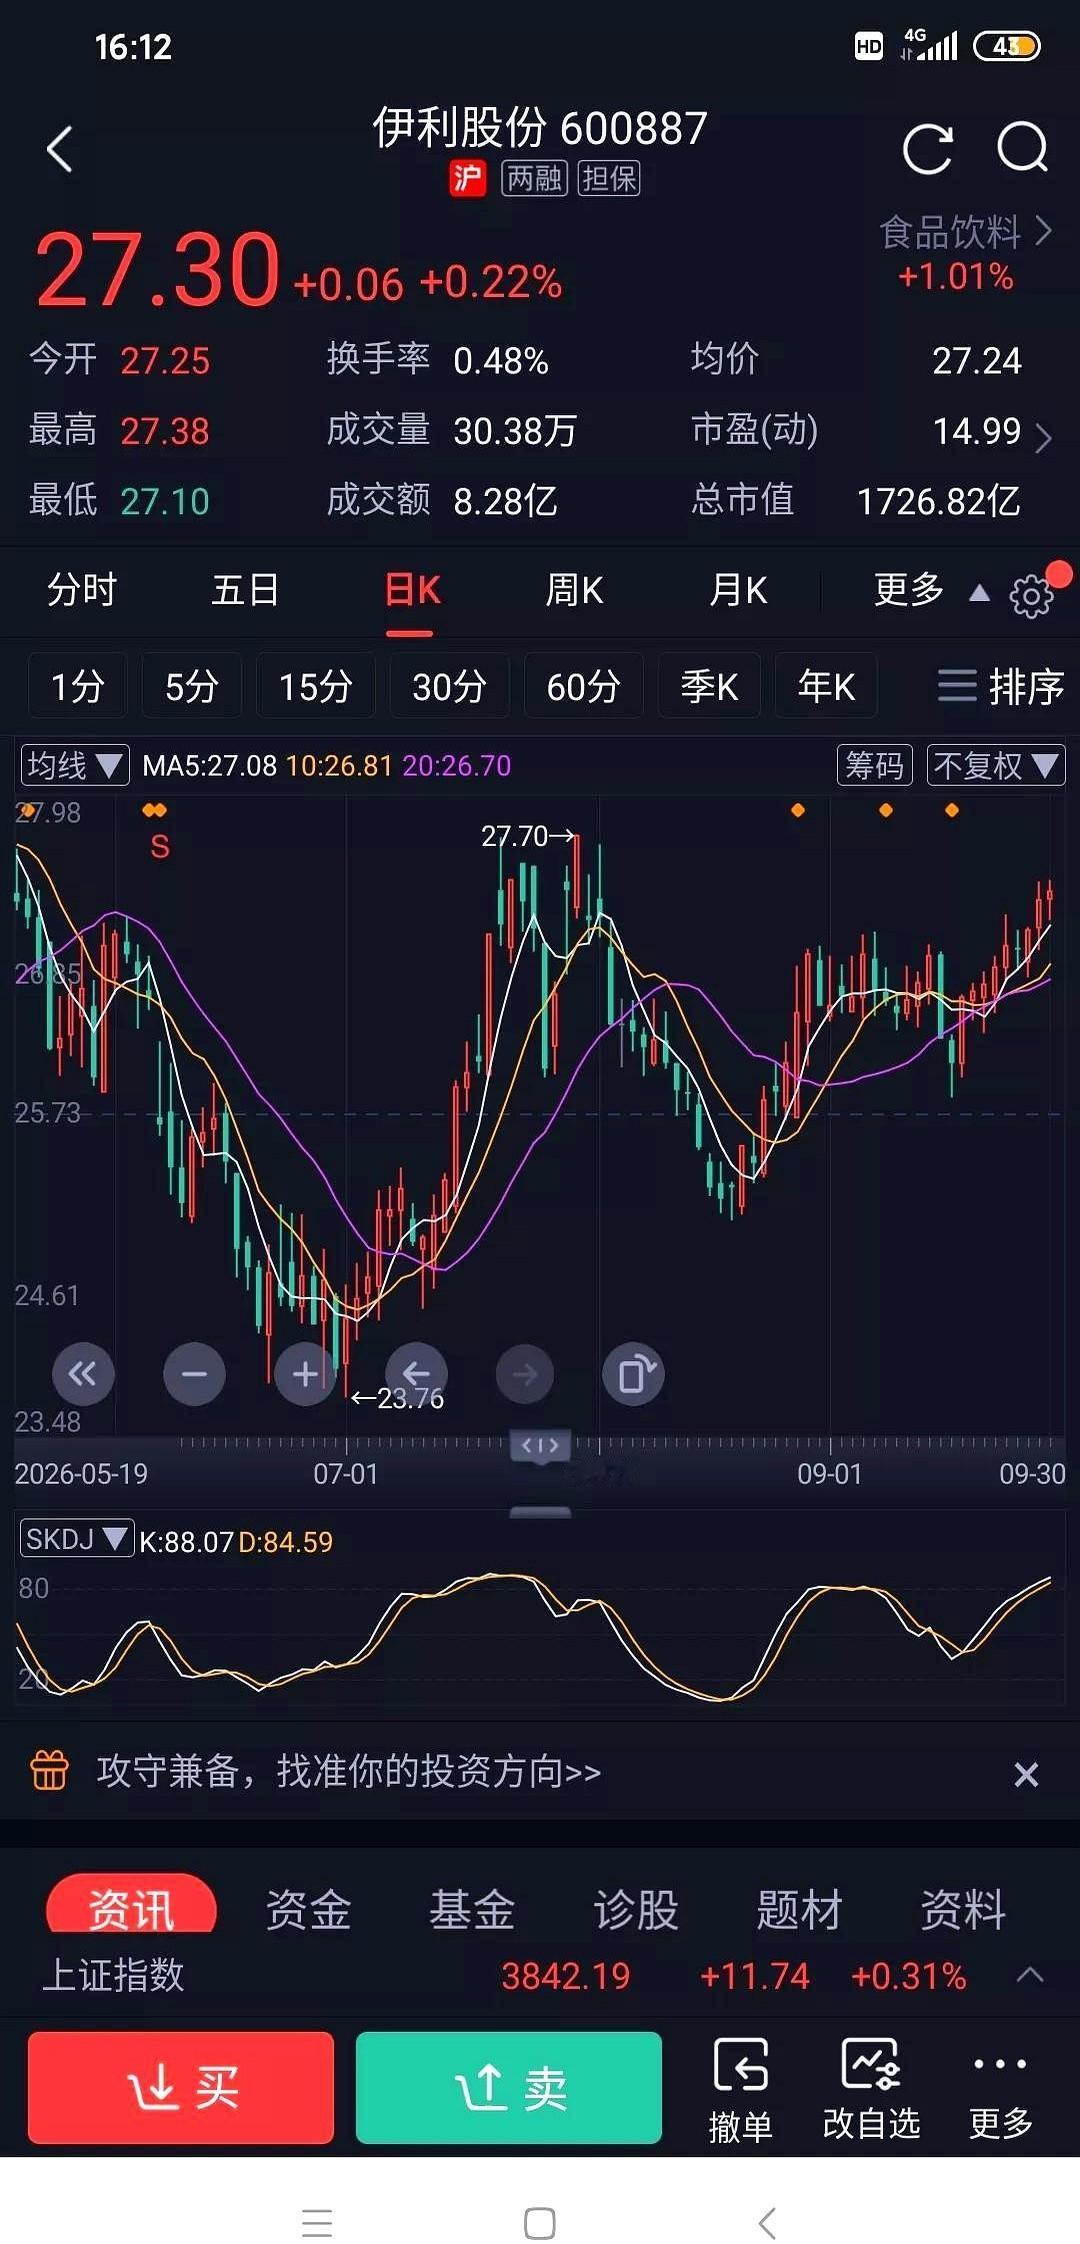Tap the 排序 sort icon
Viewport: 1080px width, 2244px height.
click(x=1000, y=686)
